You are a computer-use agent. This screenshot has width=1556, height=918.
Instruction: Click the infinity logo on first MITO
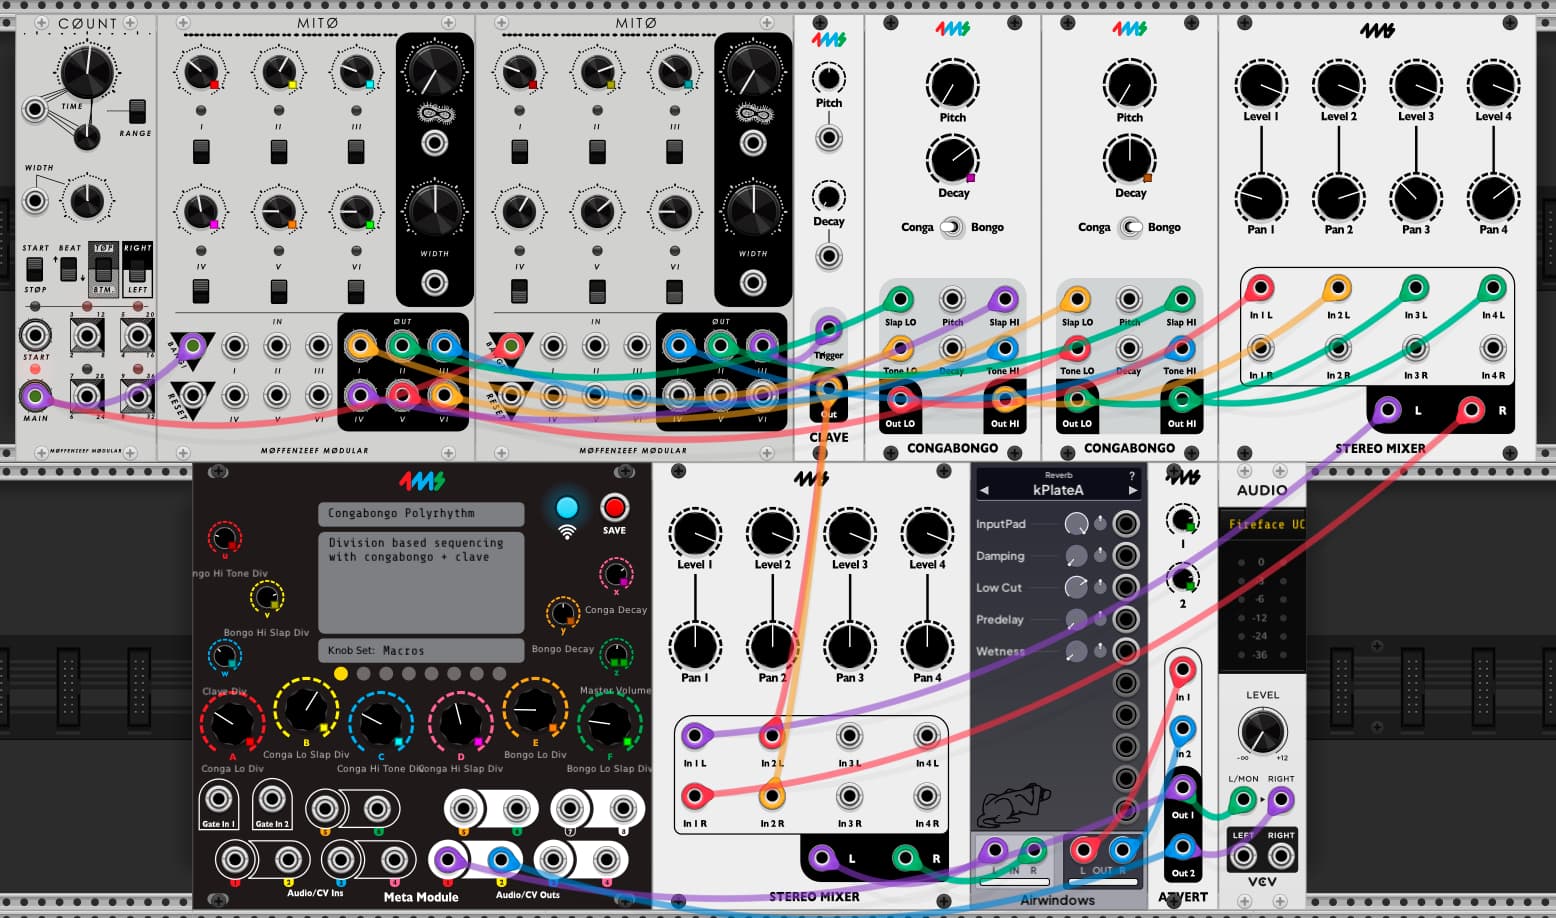(435, 114)
